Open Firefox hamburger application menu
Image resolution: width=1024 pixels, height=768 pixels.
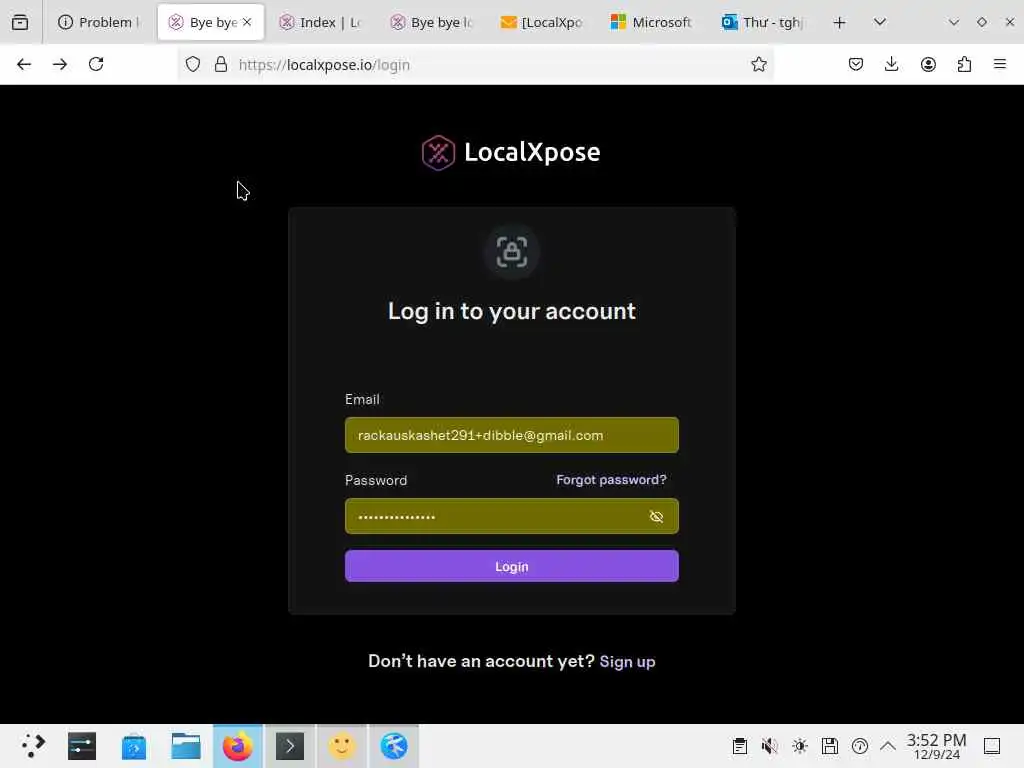point(1000,64)
